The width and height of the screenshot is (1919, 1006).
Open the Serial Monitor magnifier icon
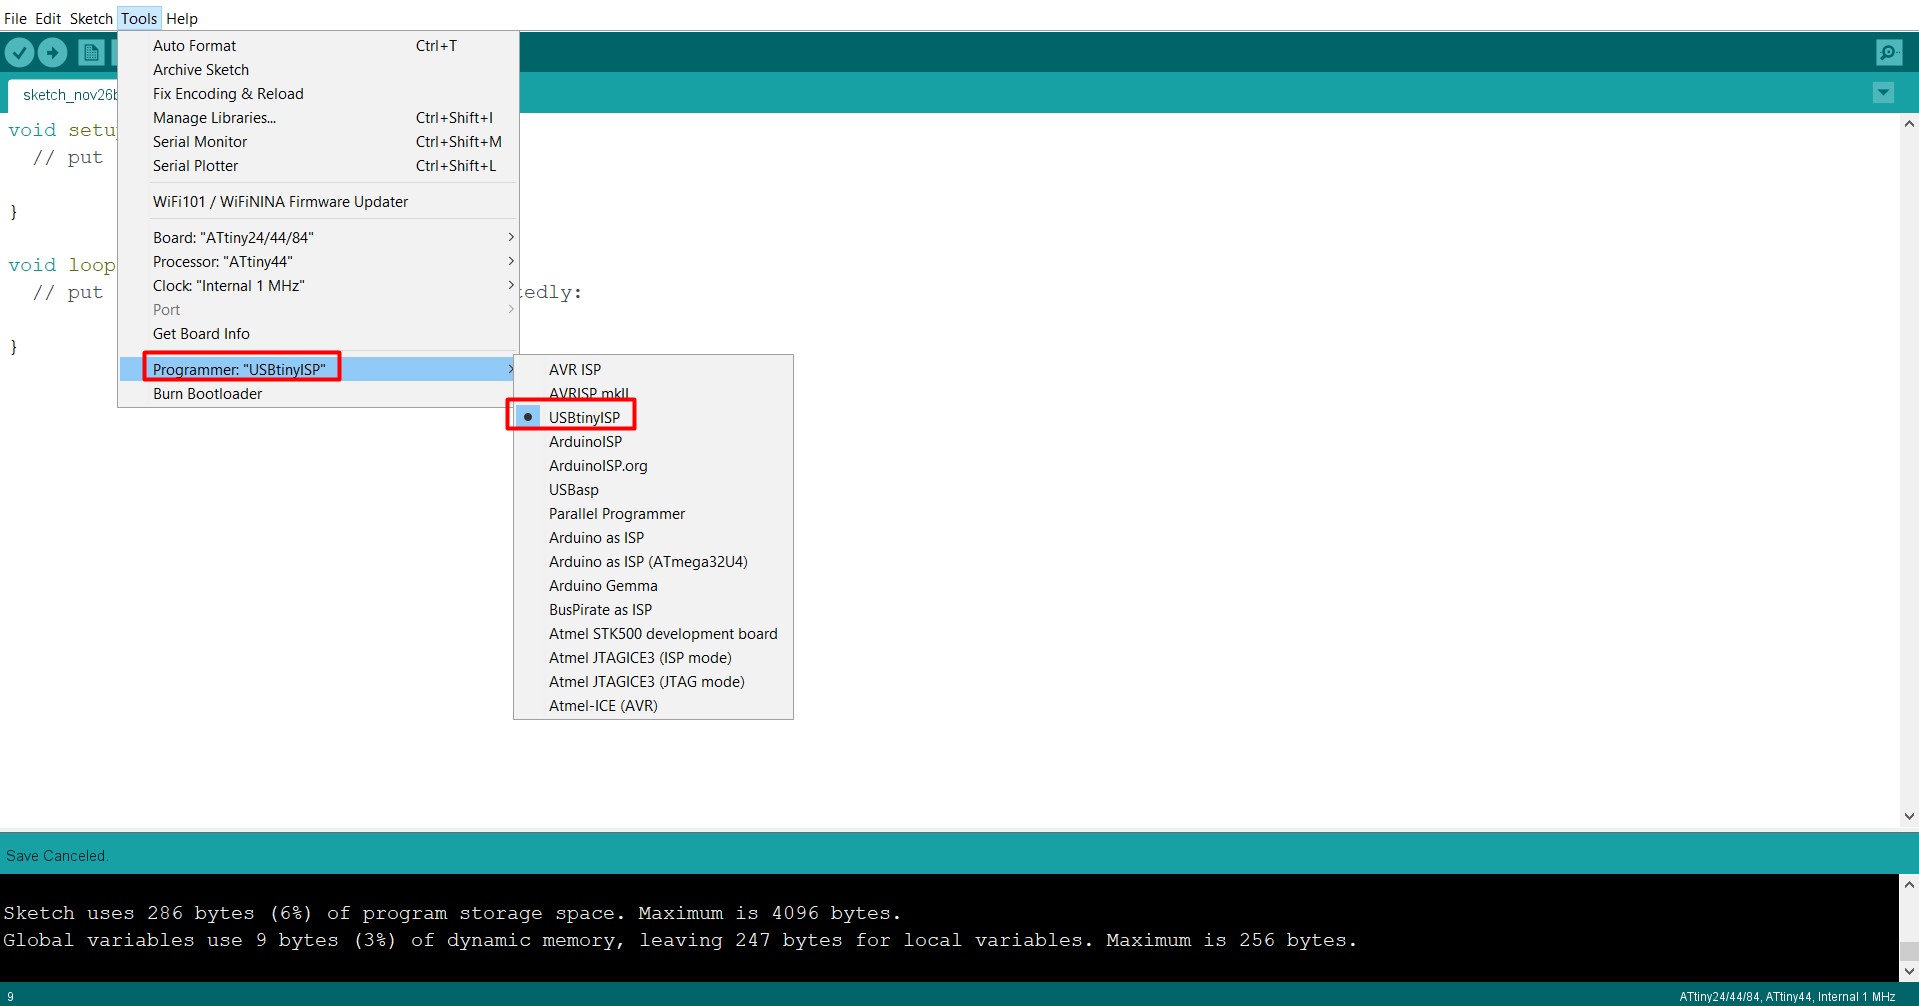coord(1889,52)
